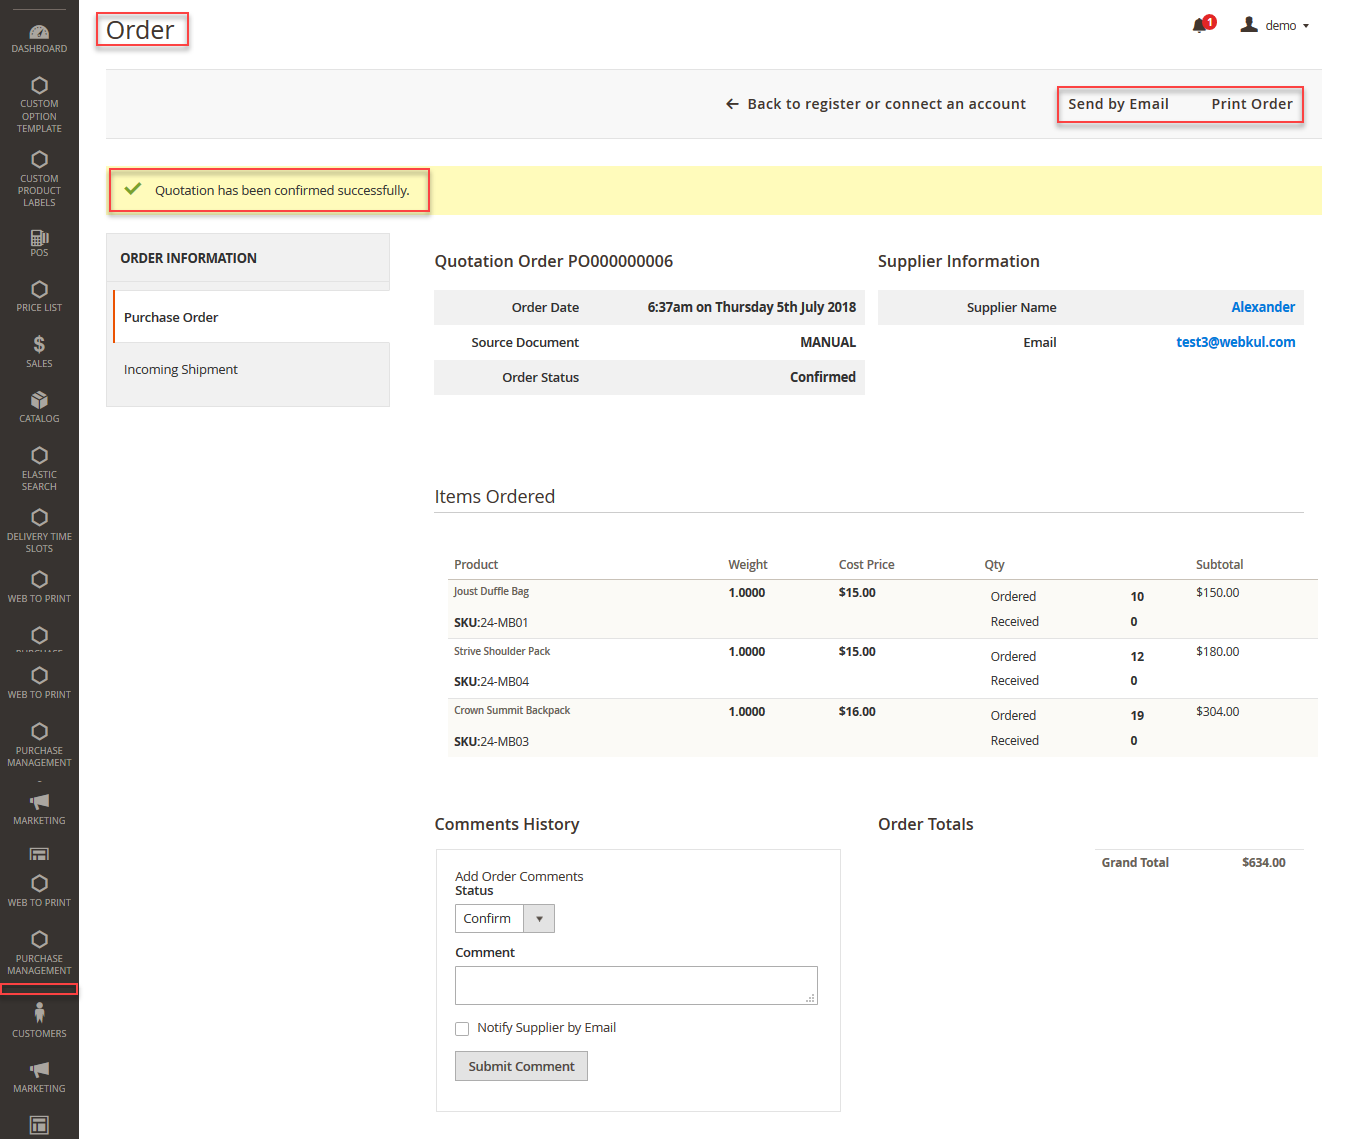Open Delivery Time Slots sidebar icon
The image size is (1349, 1139).
(x=39, y=518)
